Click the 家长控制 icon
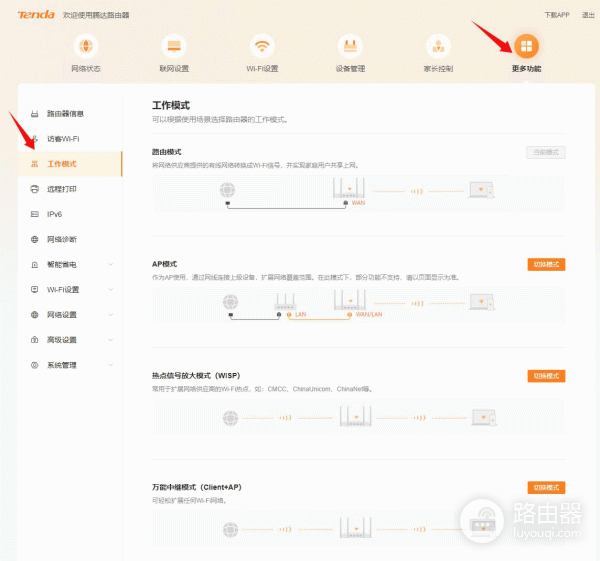 click(x=438, y=47)
